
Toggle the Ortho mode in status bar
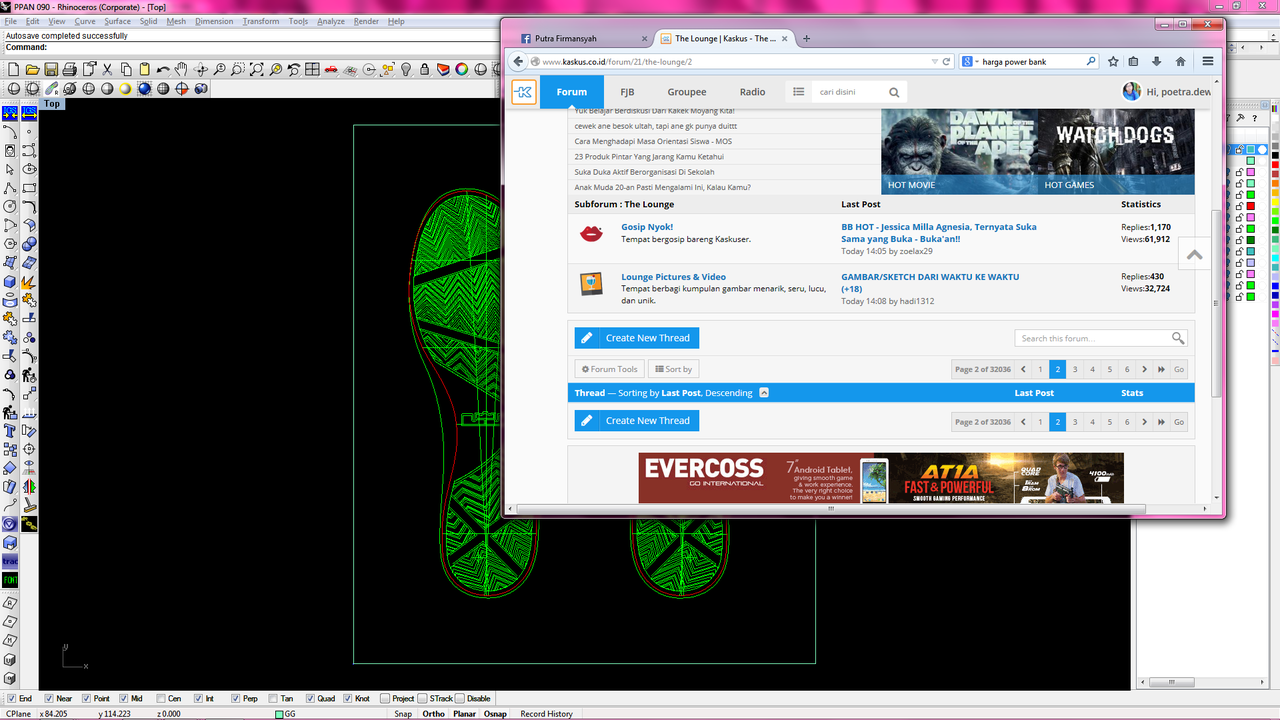point(433,714)
